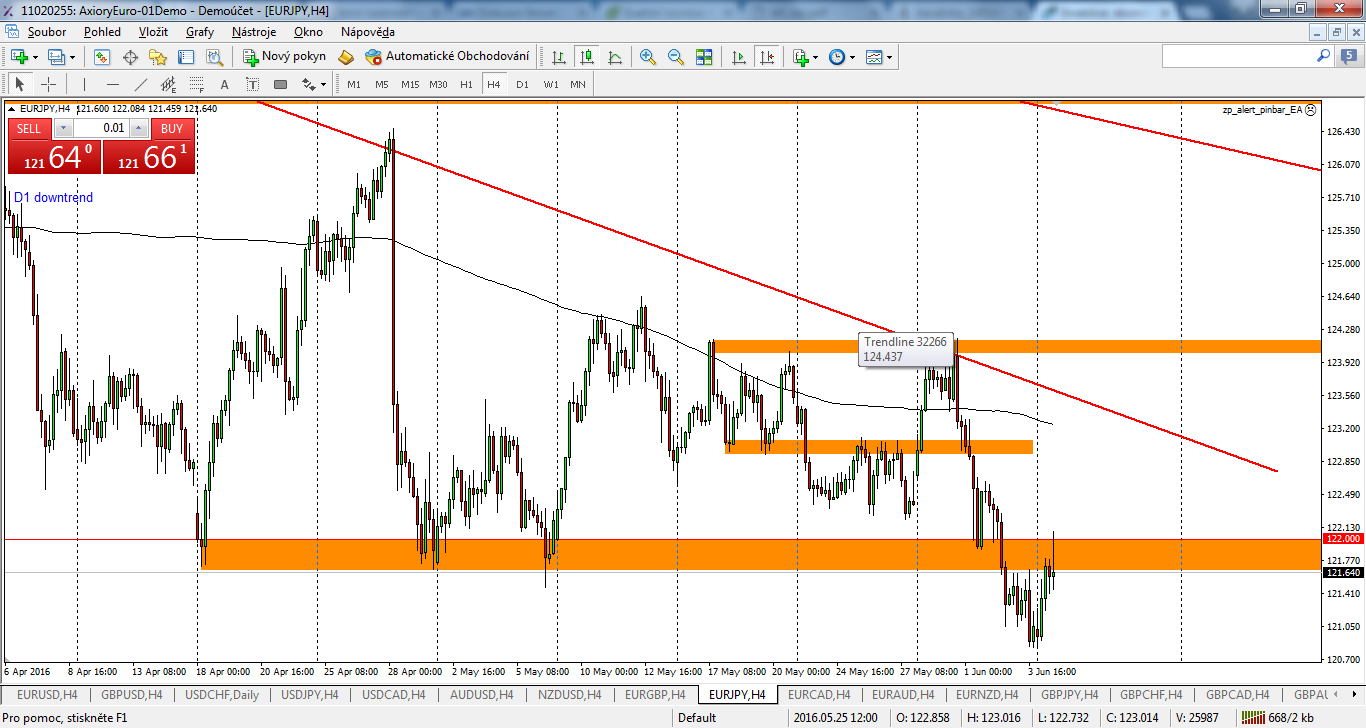Expand the Indicators dropdown arrow
Screen dimensions: 1366x728
816,57
